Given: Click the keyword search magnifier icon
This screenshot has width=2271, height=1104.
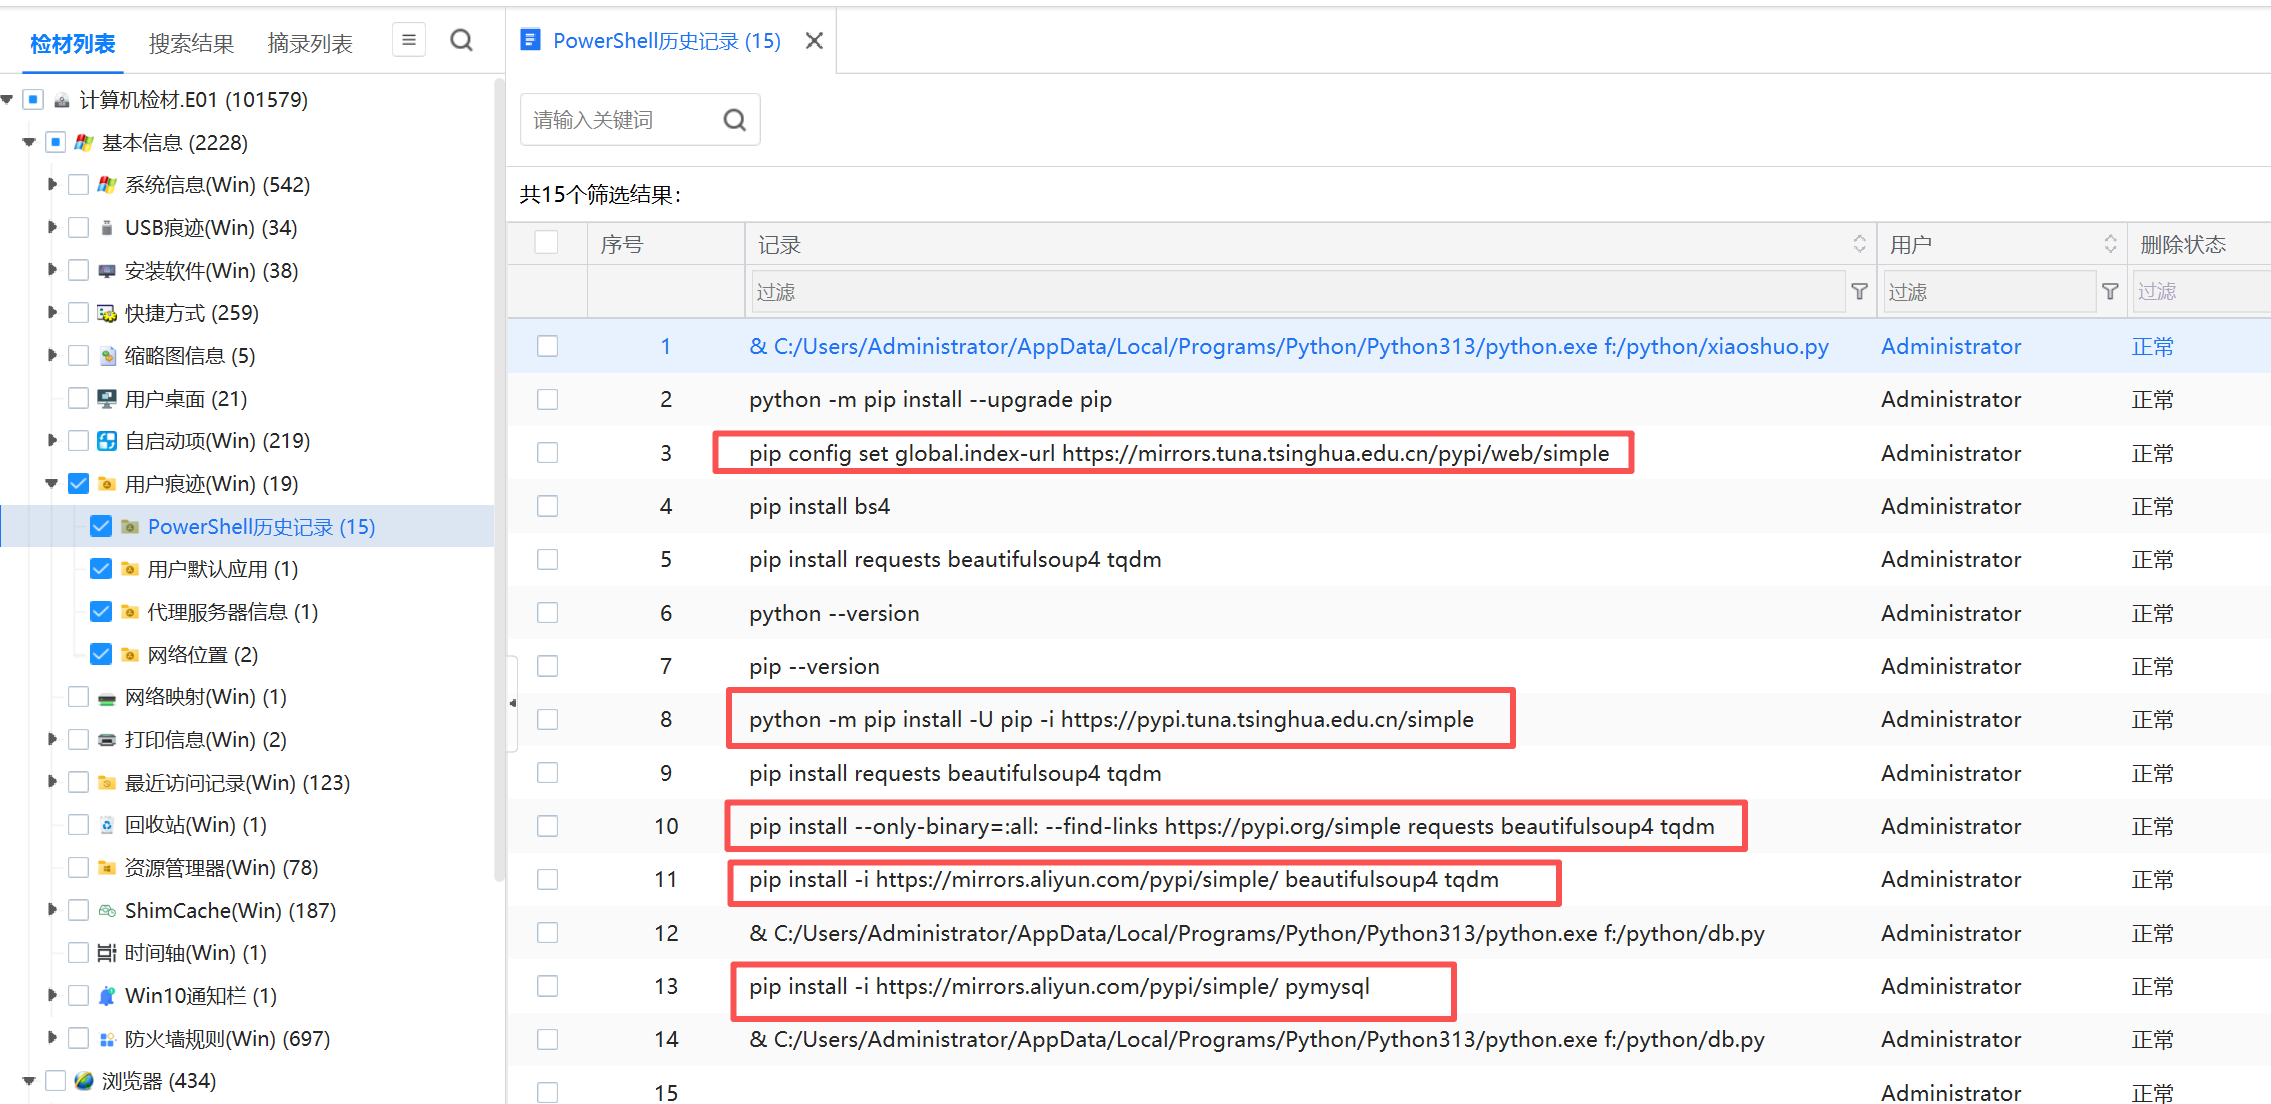Looking at the screenshot, I should tap(735, 120).
